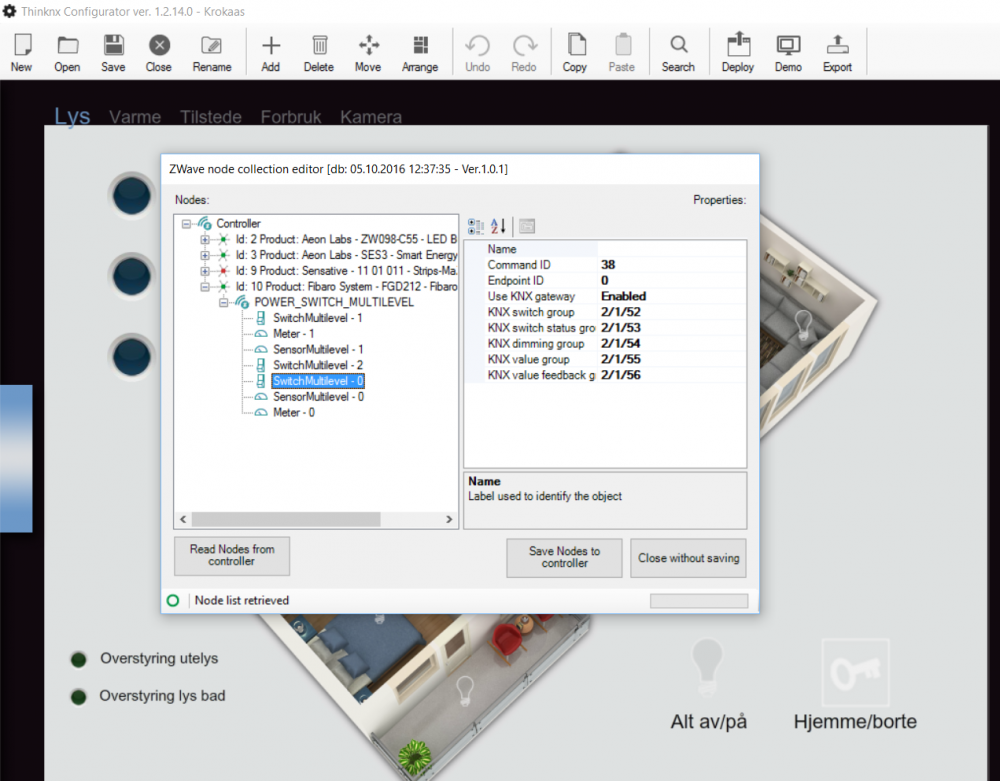Select the Arrange tool icon

(420, 46)
